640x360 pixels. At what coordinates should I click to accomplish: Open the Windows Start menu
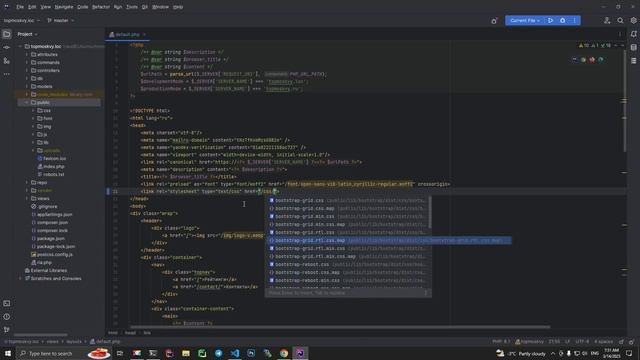pyautogui.click(x=8, y=353)
